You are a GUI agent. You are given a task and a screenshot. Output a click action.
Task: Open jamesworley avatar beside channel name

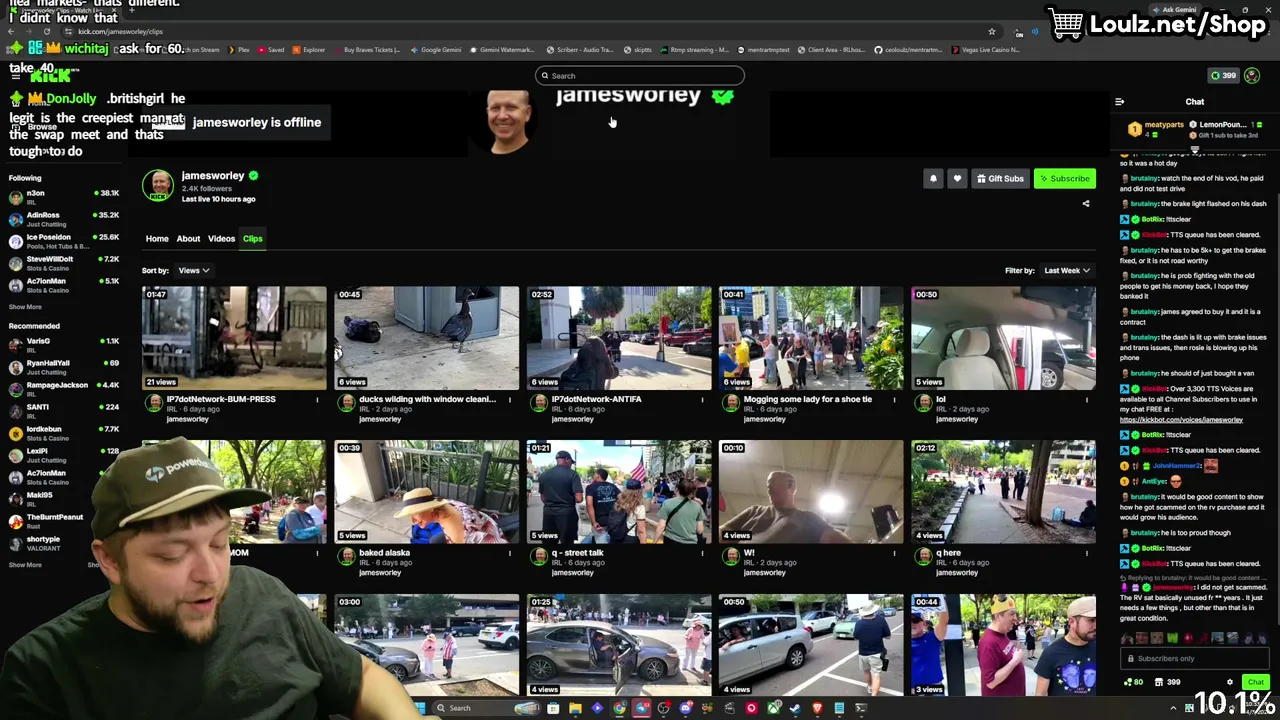pyautogui.click(x=158, y=185)
